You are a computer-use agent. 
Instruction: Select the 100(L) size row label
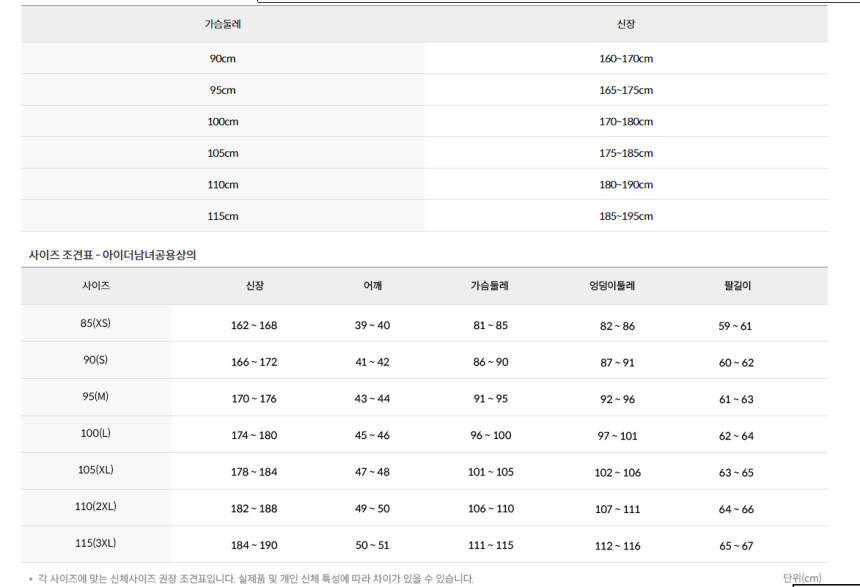[96, 433]
